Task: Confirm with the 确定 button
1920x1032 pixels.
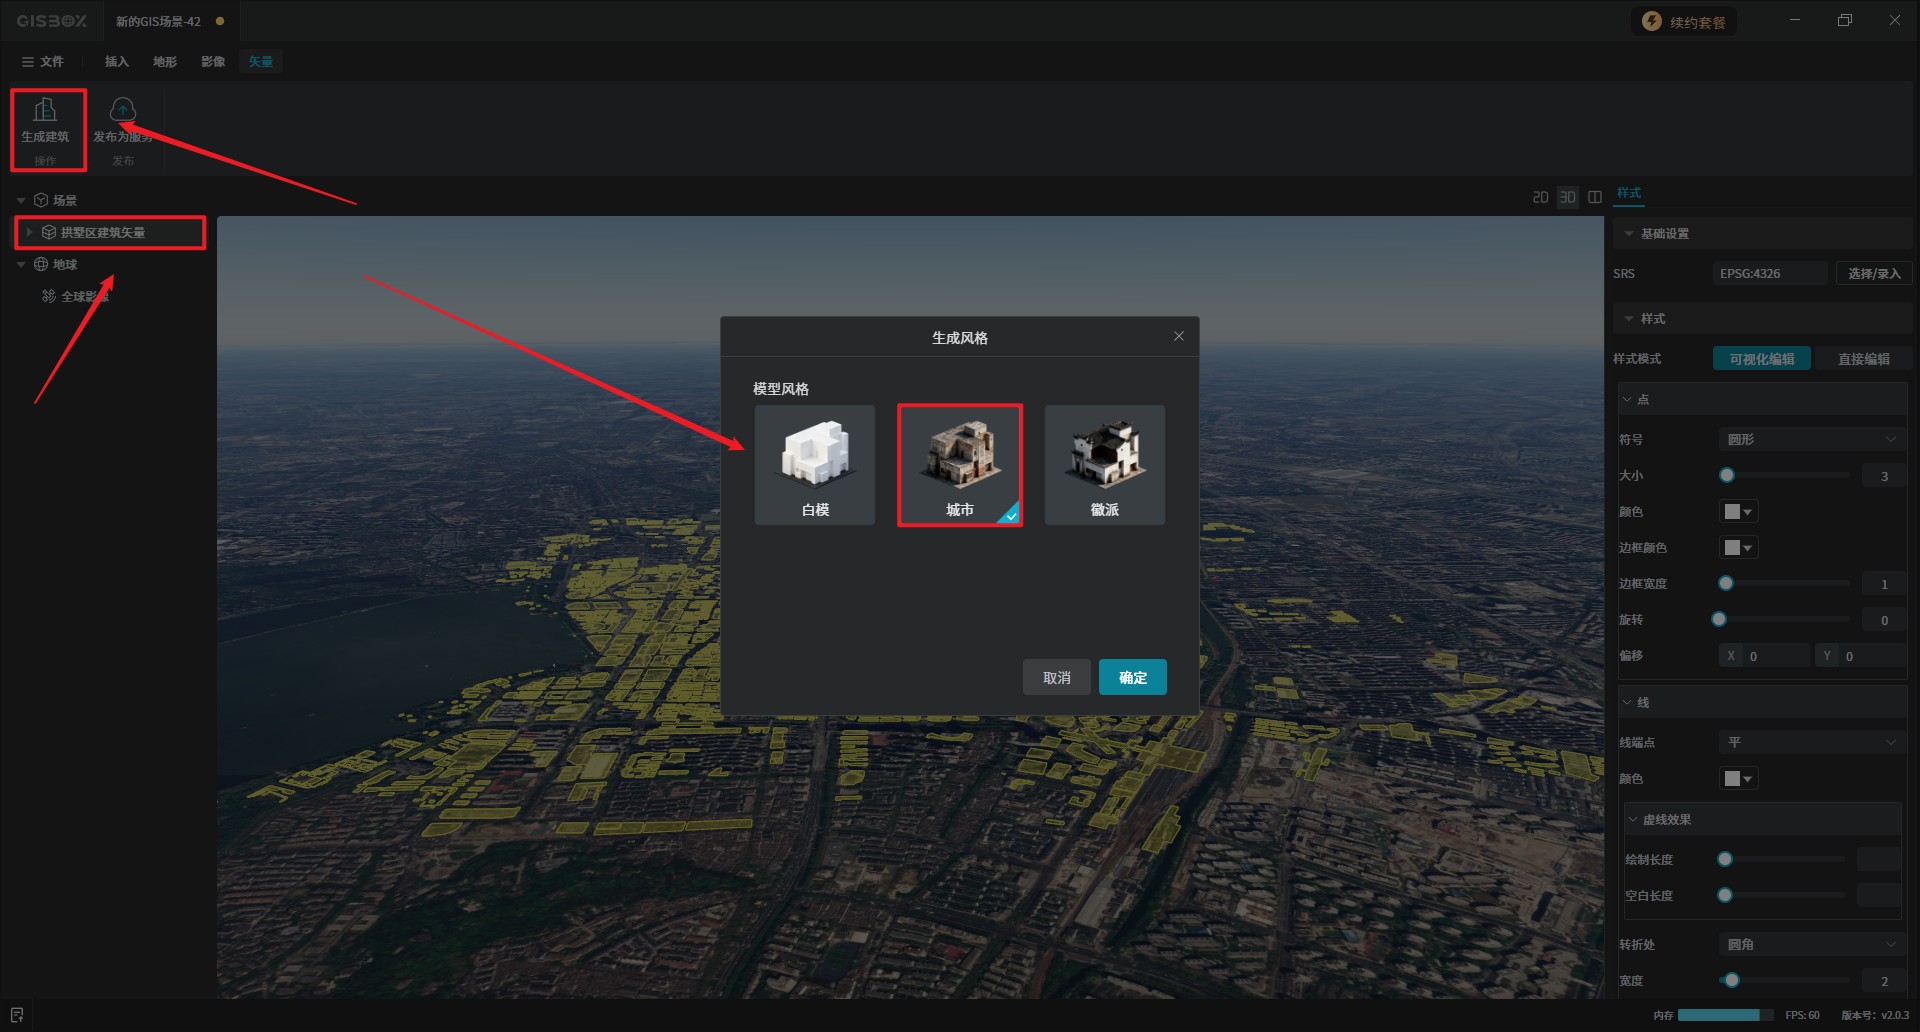Action: pyautogui.click(x=1132, y=677)
